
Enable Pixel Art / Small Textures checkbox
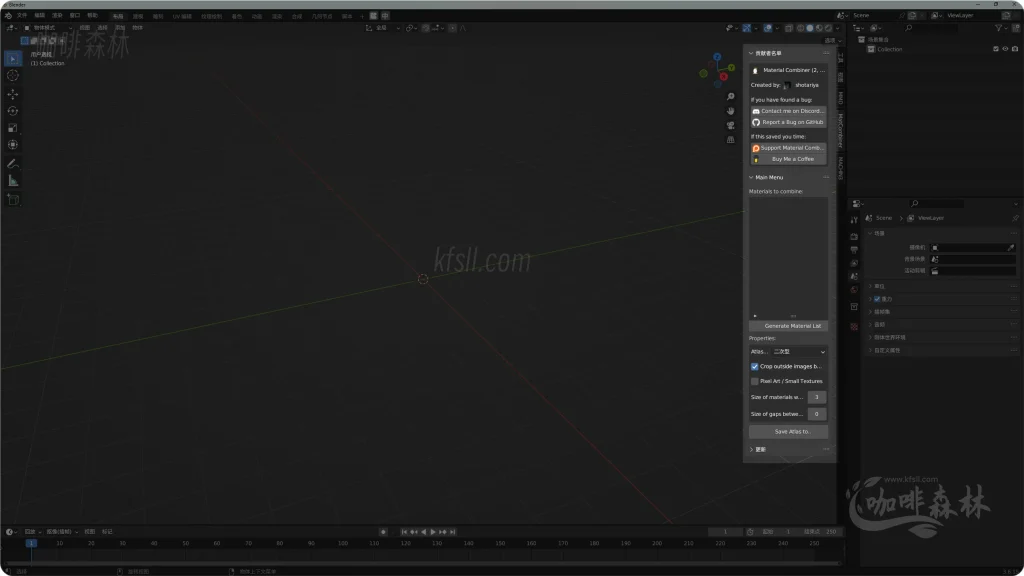[754, 381]
